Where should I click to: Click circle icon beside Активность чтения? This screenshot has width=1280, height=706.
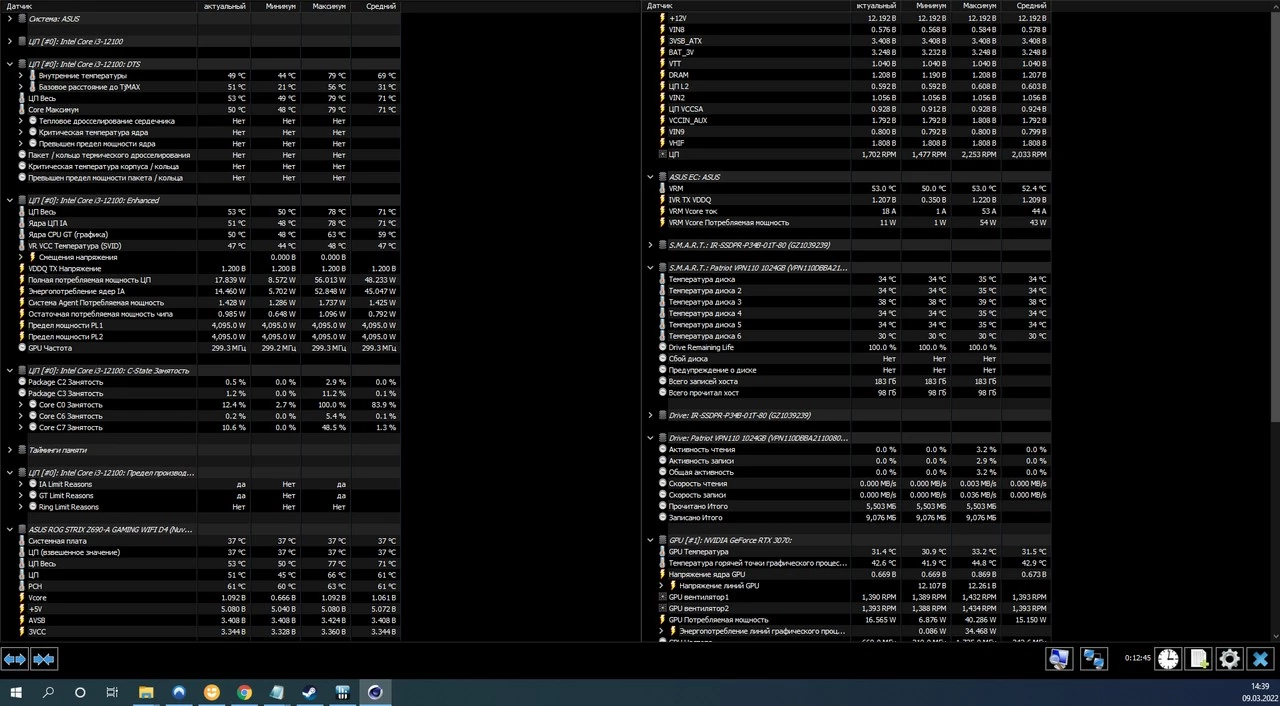(662, 450)
